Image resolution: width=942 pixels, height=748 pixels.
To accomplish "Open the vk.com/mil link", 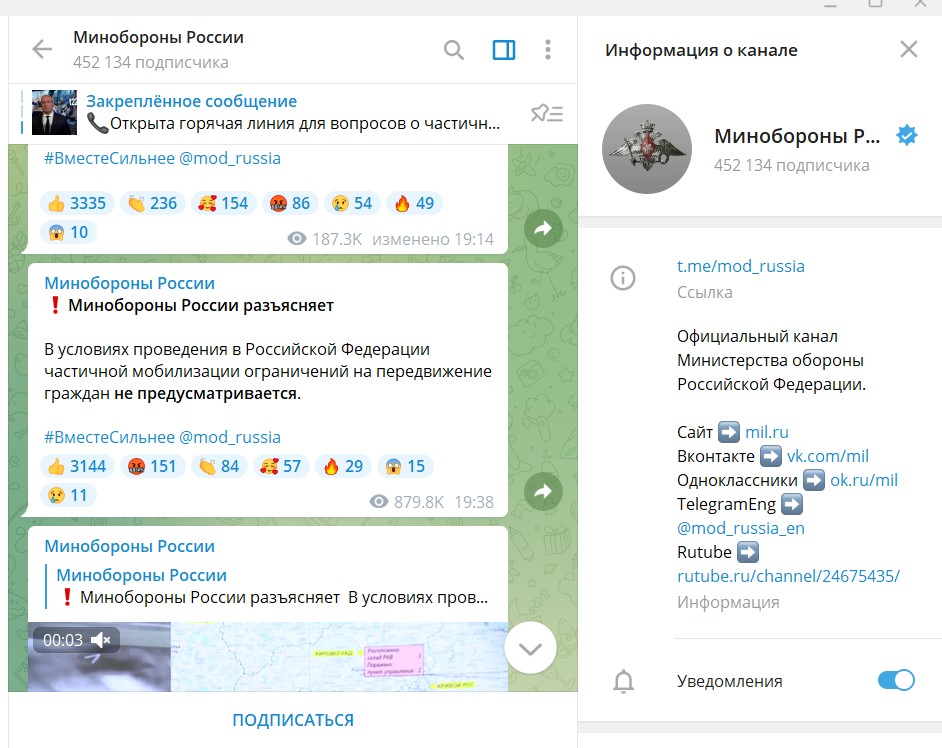I will 828,456.
